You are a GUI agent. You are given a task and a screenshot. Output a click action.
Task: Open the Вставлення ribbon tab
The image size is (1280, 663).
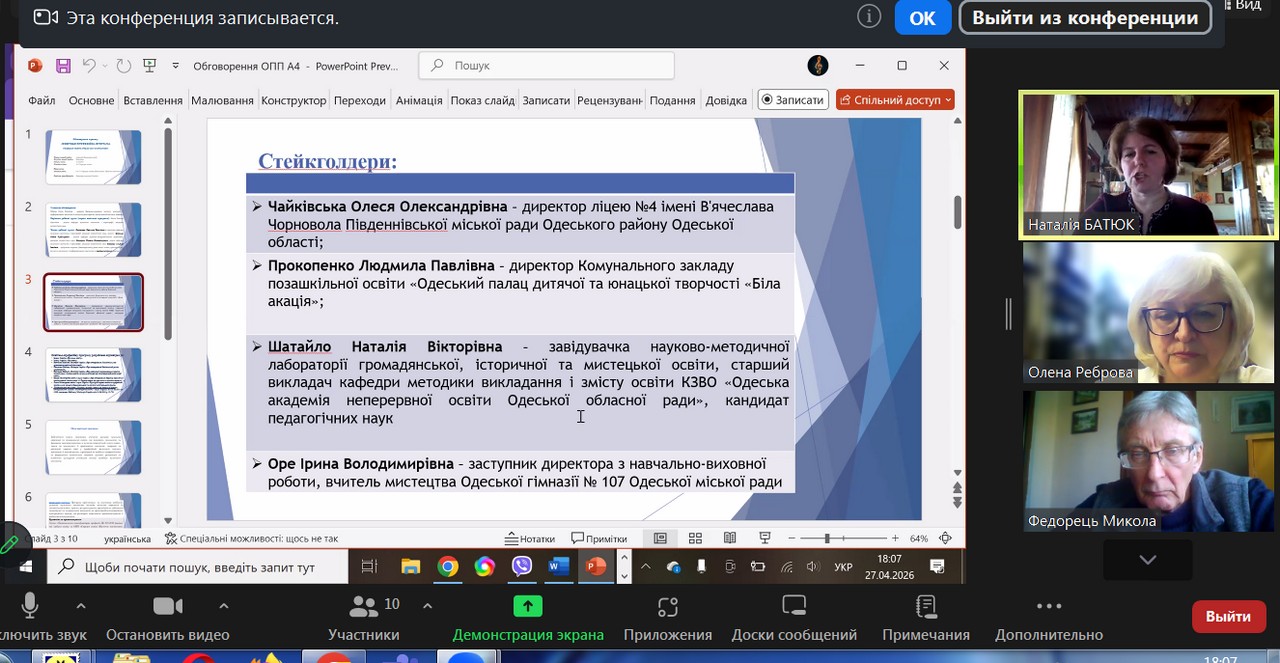(152, 100)
